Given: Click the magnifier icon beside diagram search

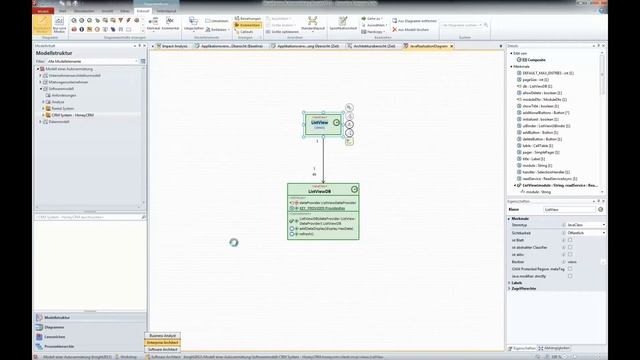Looking at the screenshot, I should pyautogui.click(x=486, y=25).
